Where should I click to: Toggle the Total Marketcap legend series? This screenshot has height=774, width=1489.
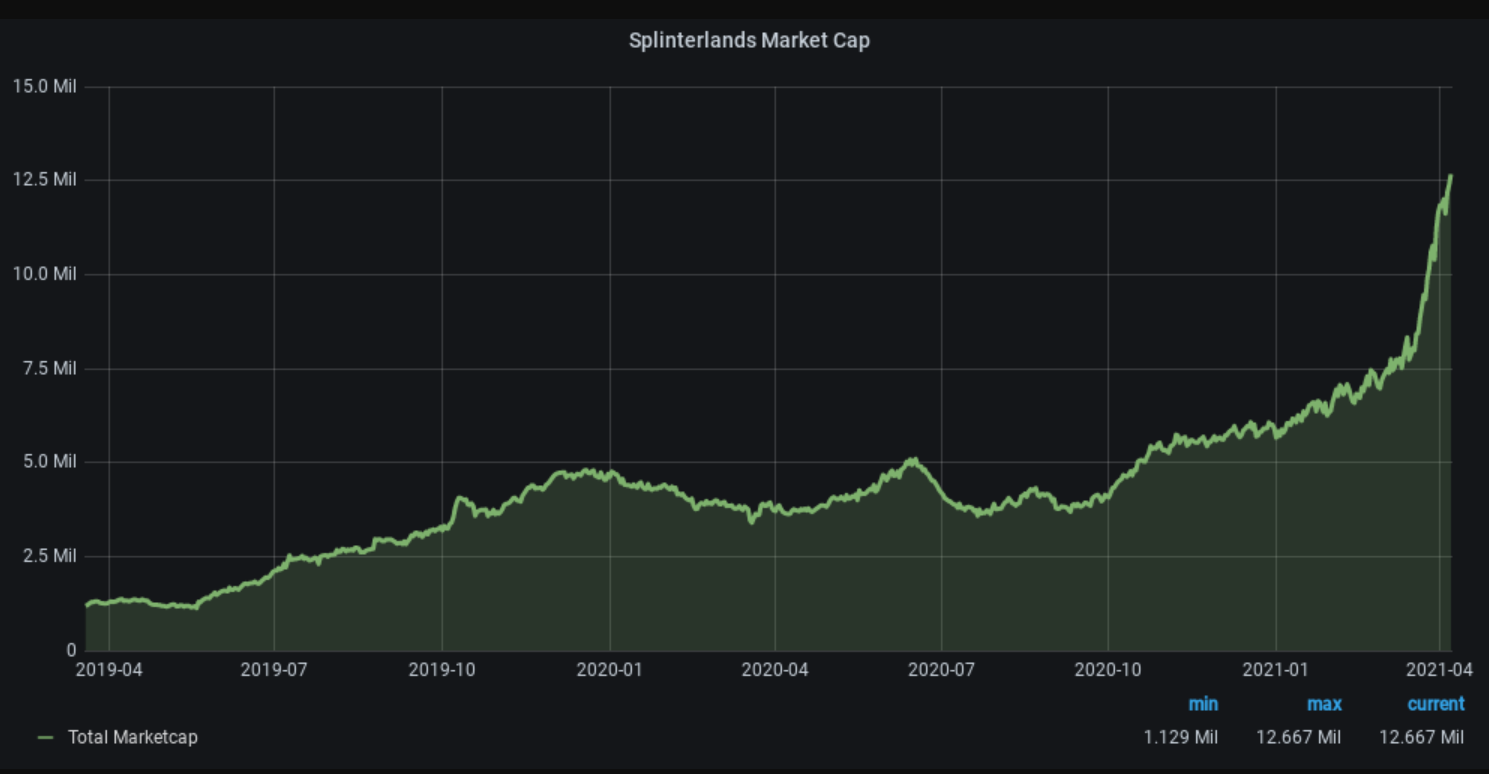point(133,737)
